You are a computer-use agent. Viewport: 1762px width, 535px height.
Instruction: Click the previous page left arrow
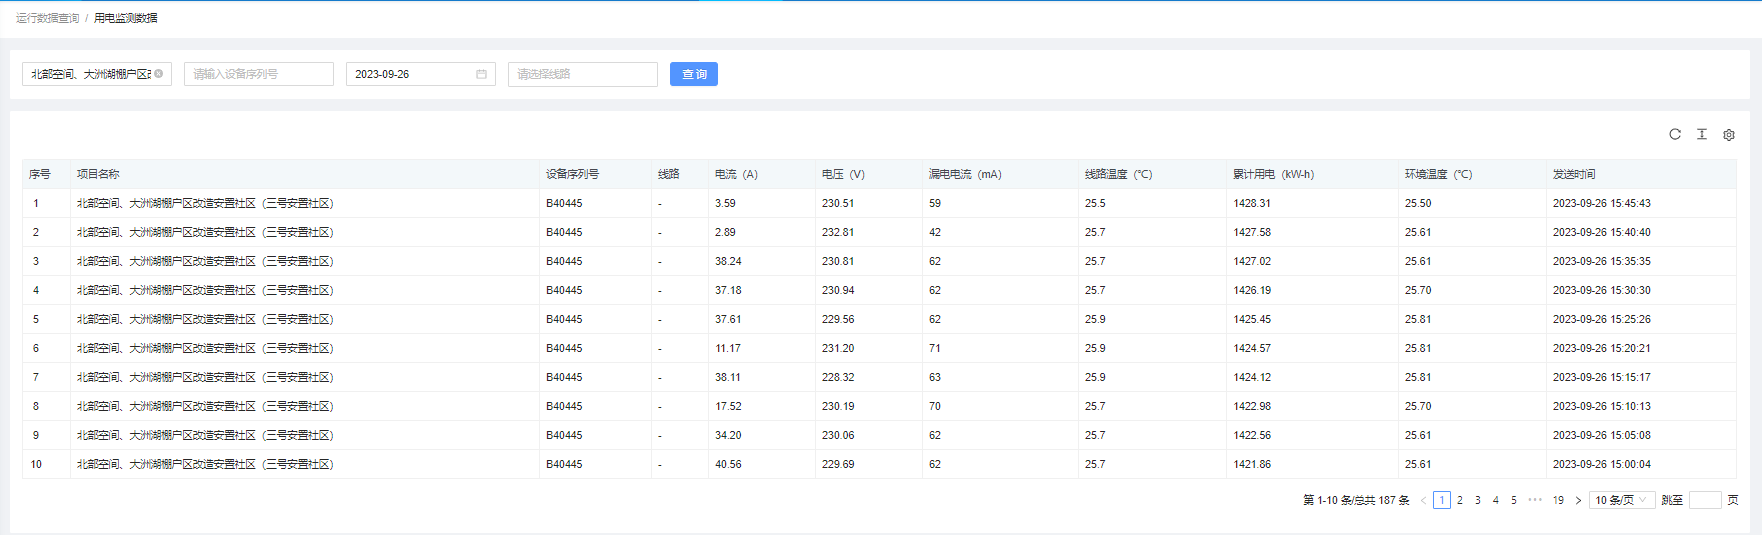1423,500
